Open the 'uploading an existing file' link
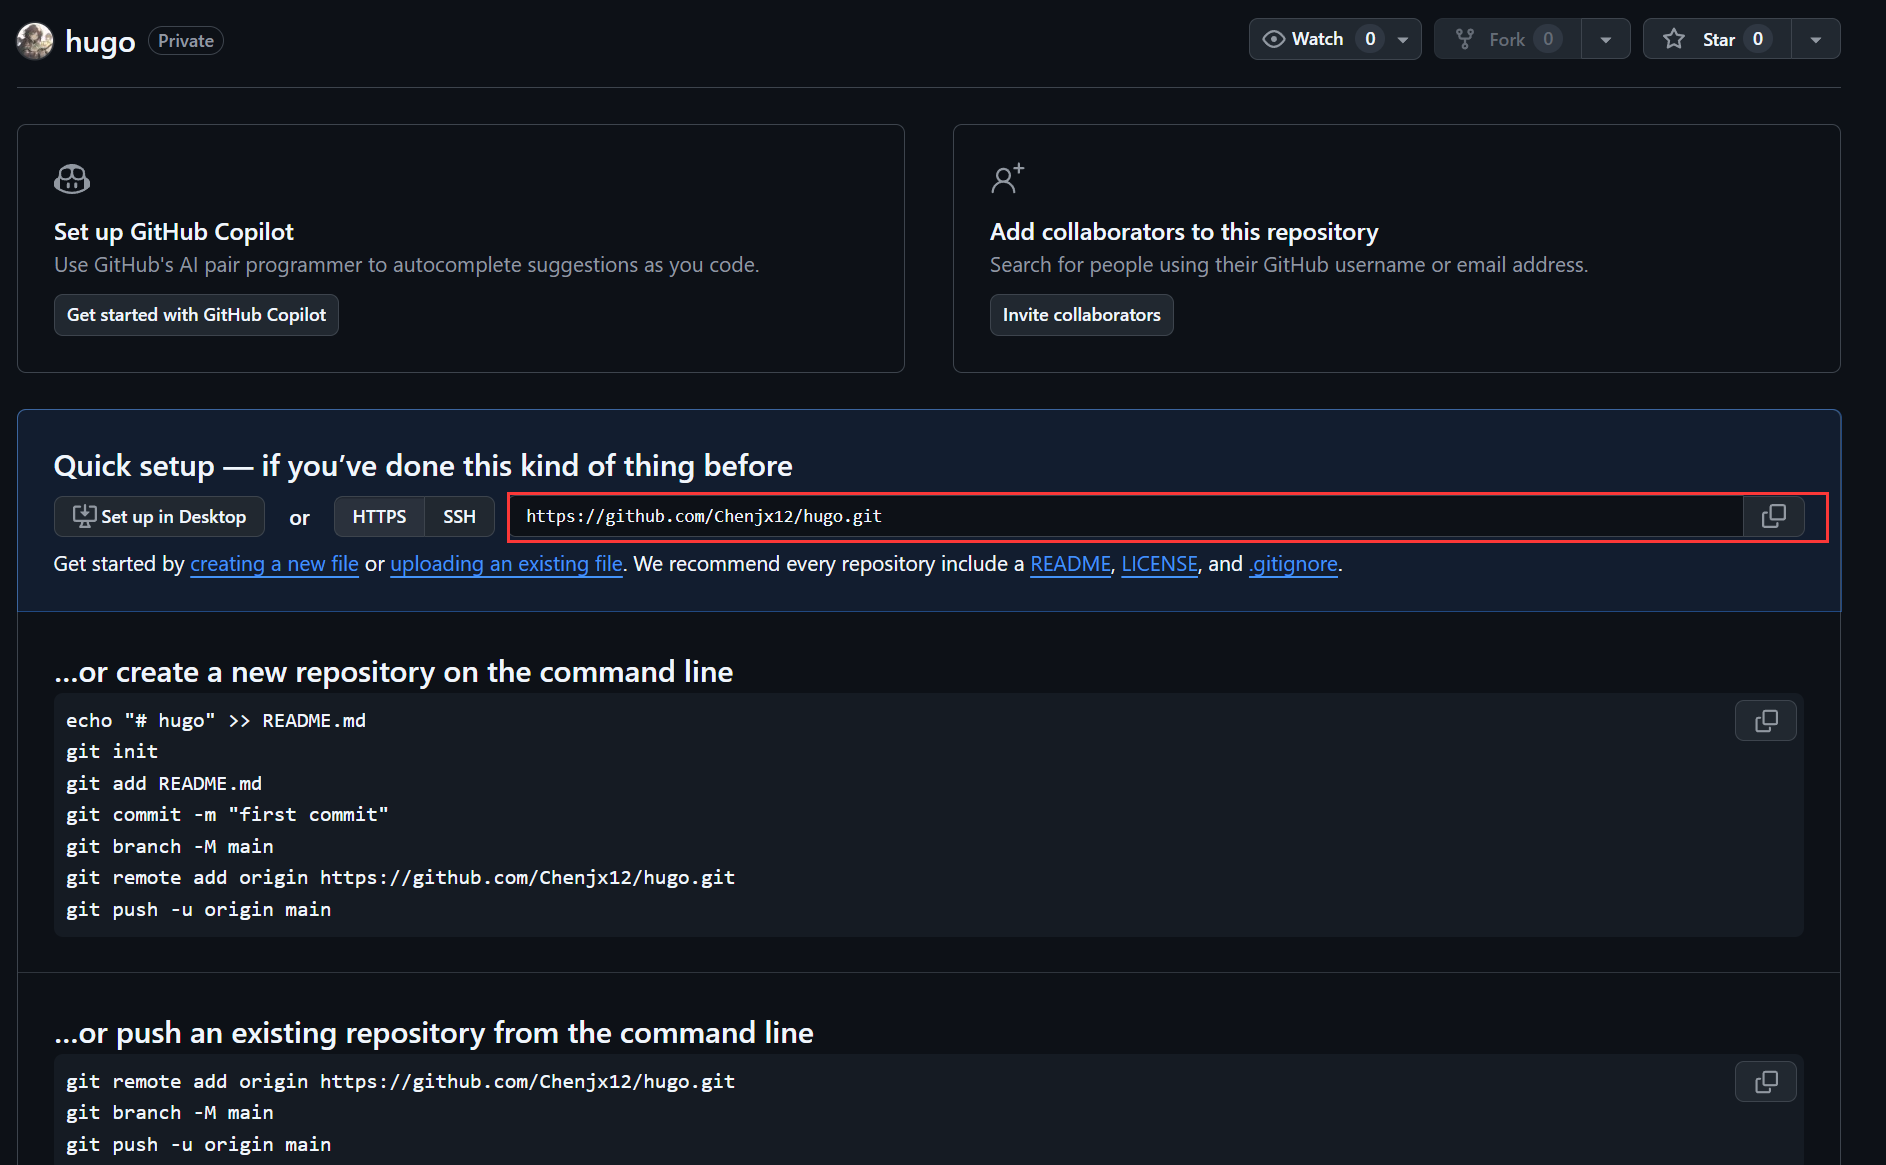 coord(506,564)
